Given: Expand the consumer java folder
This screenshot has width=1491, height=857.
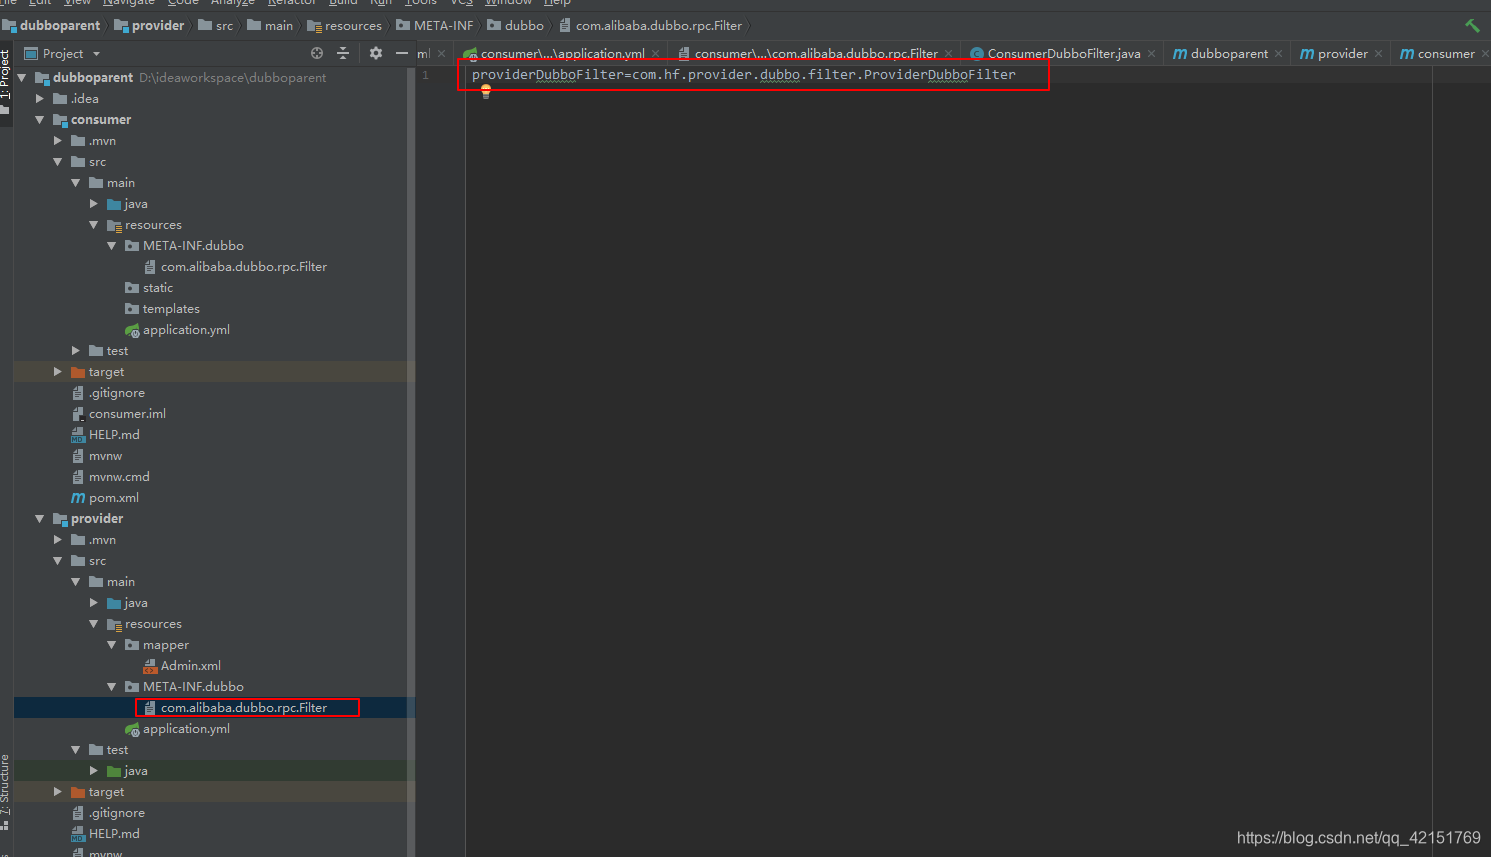Looking at the screenshot, I should coord(93,203).
